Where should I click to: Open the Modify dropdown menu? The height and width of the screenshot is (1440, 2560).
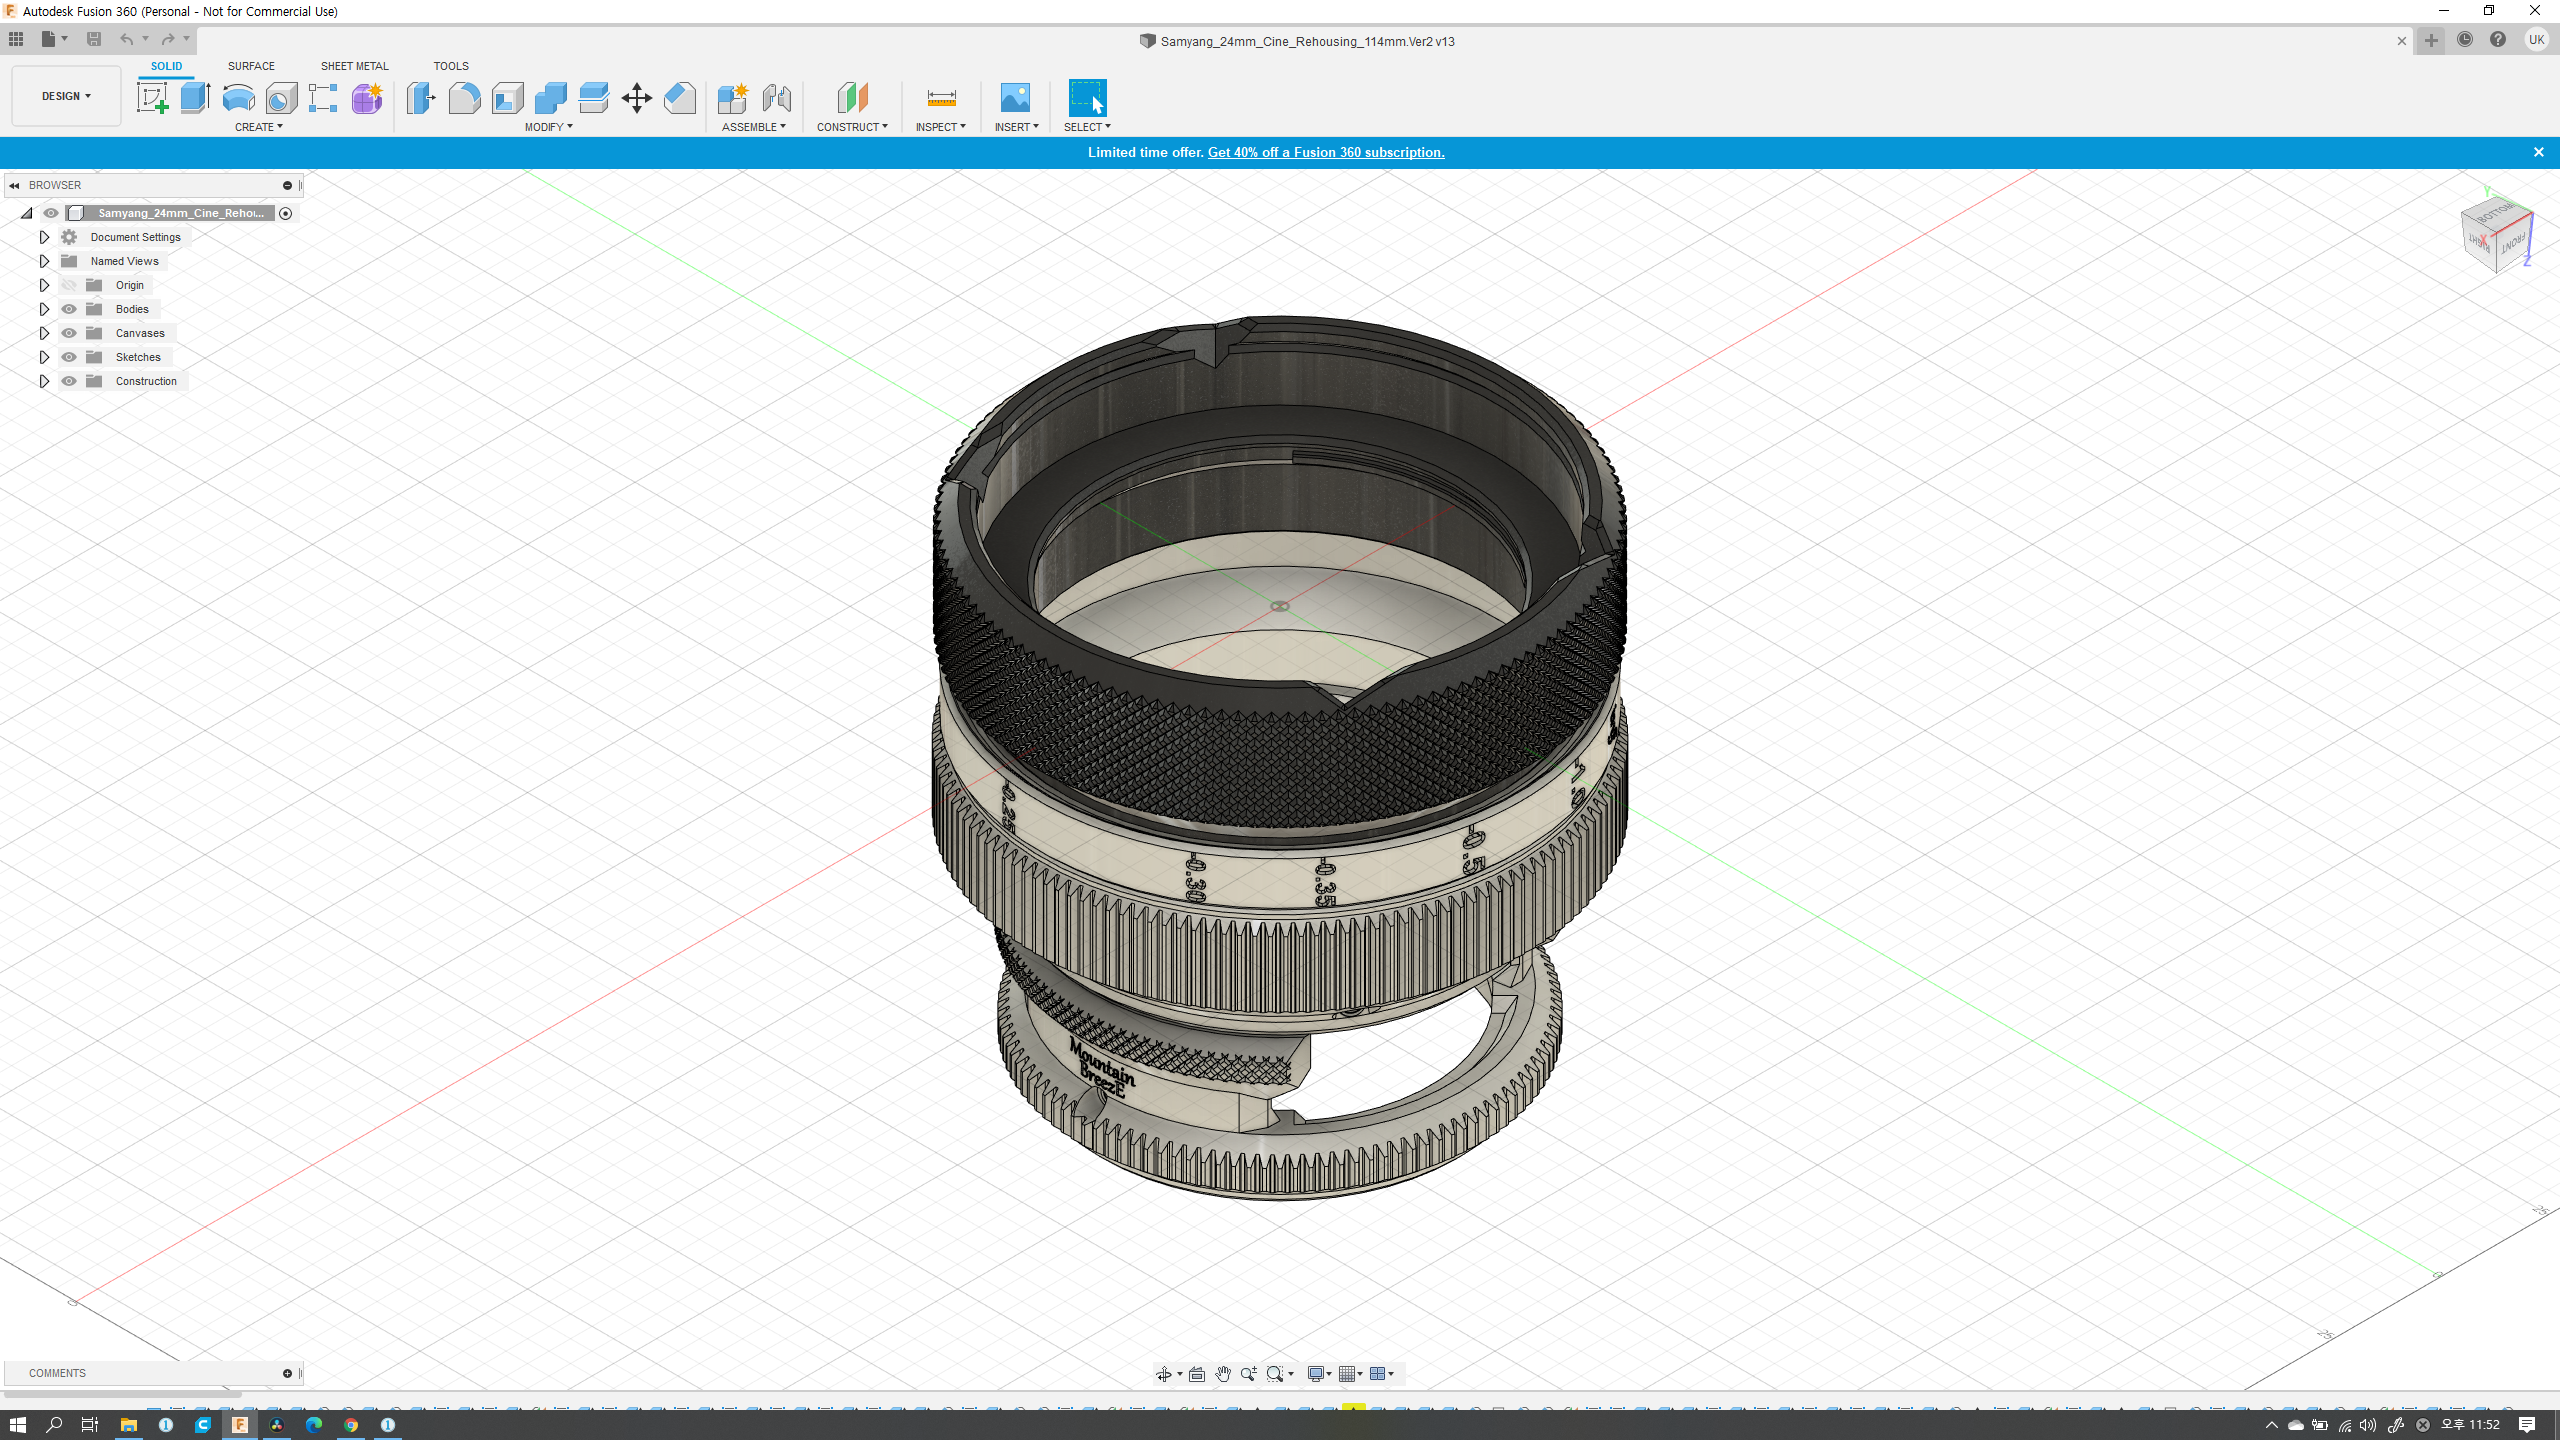pyautogui.click(x=549, y=127)
